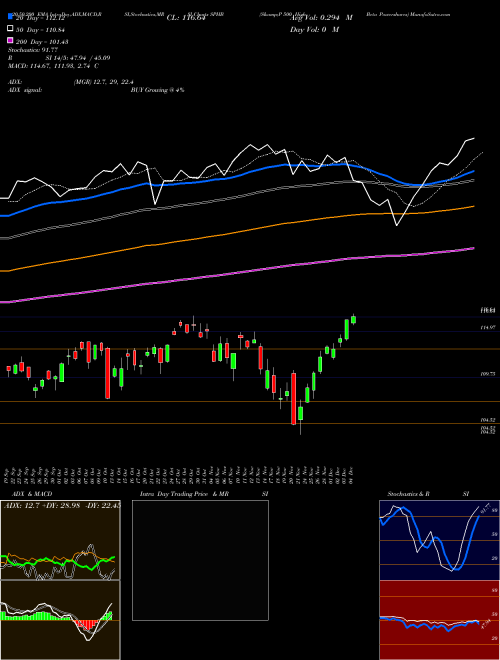Click the '(MGR) 12.7, 29, 22.4' ADX values
Screen dimensions: 500x660
[x=104, y=82]
